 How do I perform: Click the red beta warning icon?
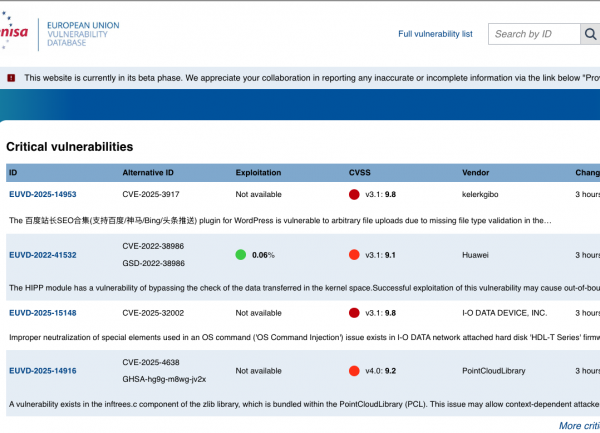tap(11, 78)
